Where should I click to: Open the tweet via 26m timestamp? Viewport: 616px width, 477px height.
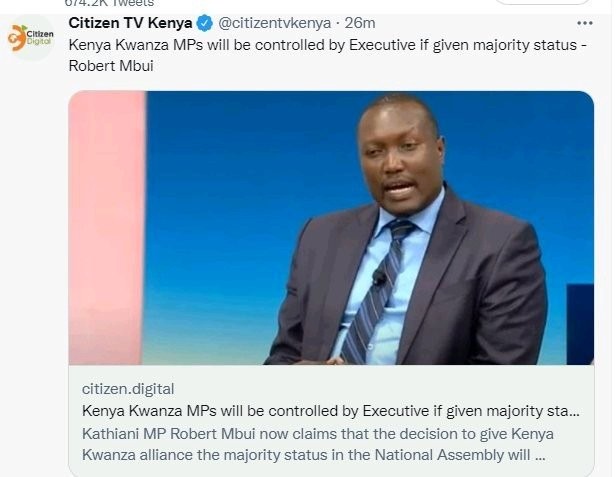pyautogui.click(x=360, y=23)
